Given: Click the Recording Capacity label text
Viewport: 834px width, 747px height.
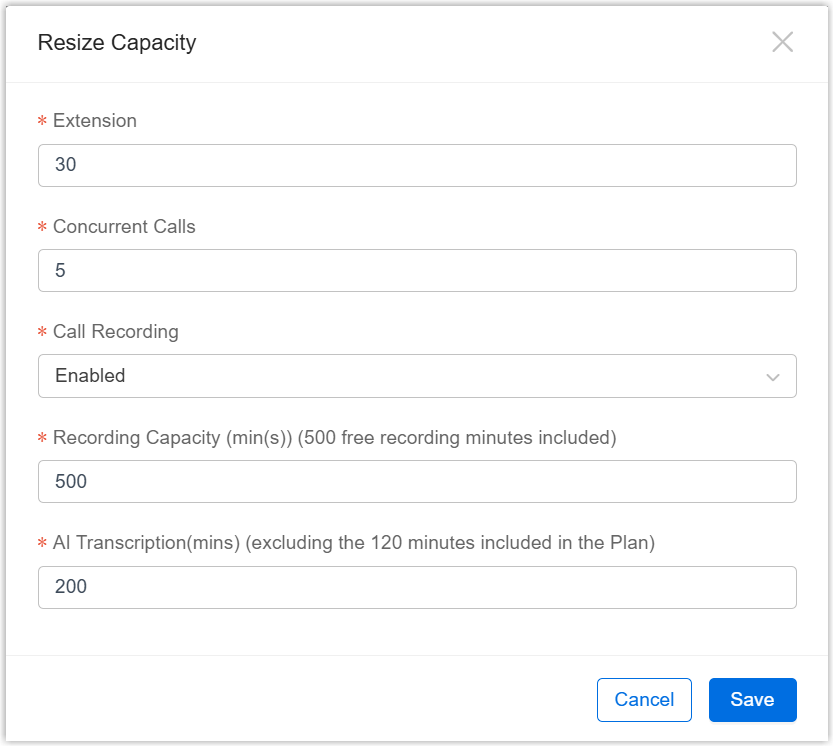Looking at the screenshot, I should (334, 438).
